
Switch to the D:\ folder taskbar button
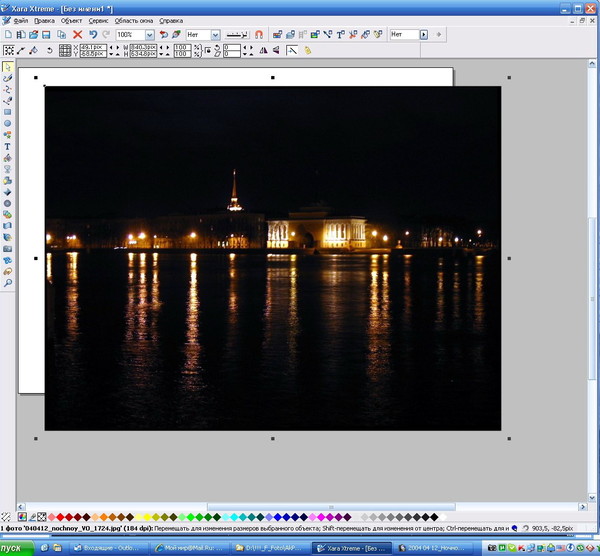point(270,548)
